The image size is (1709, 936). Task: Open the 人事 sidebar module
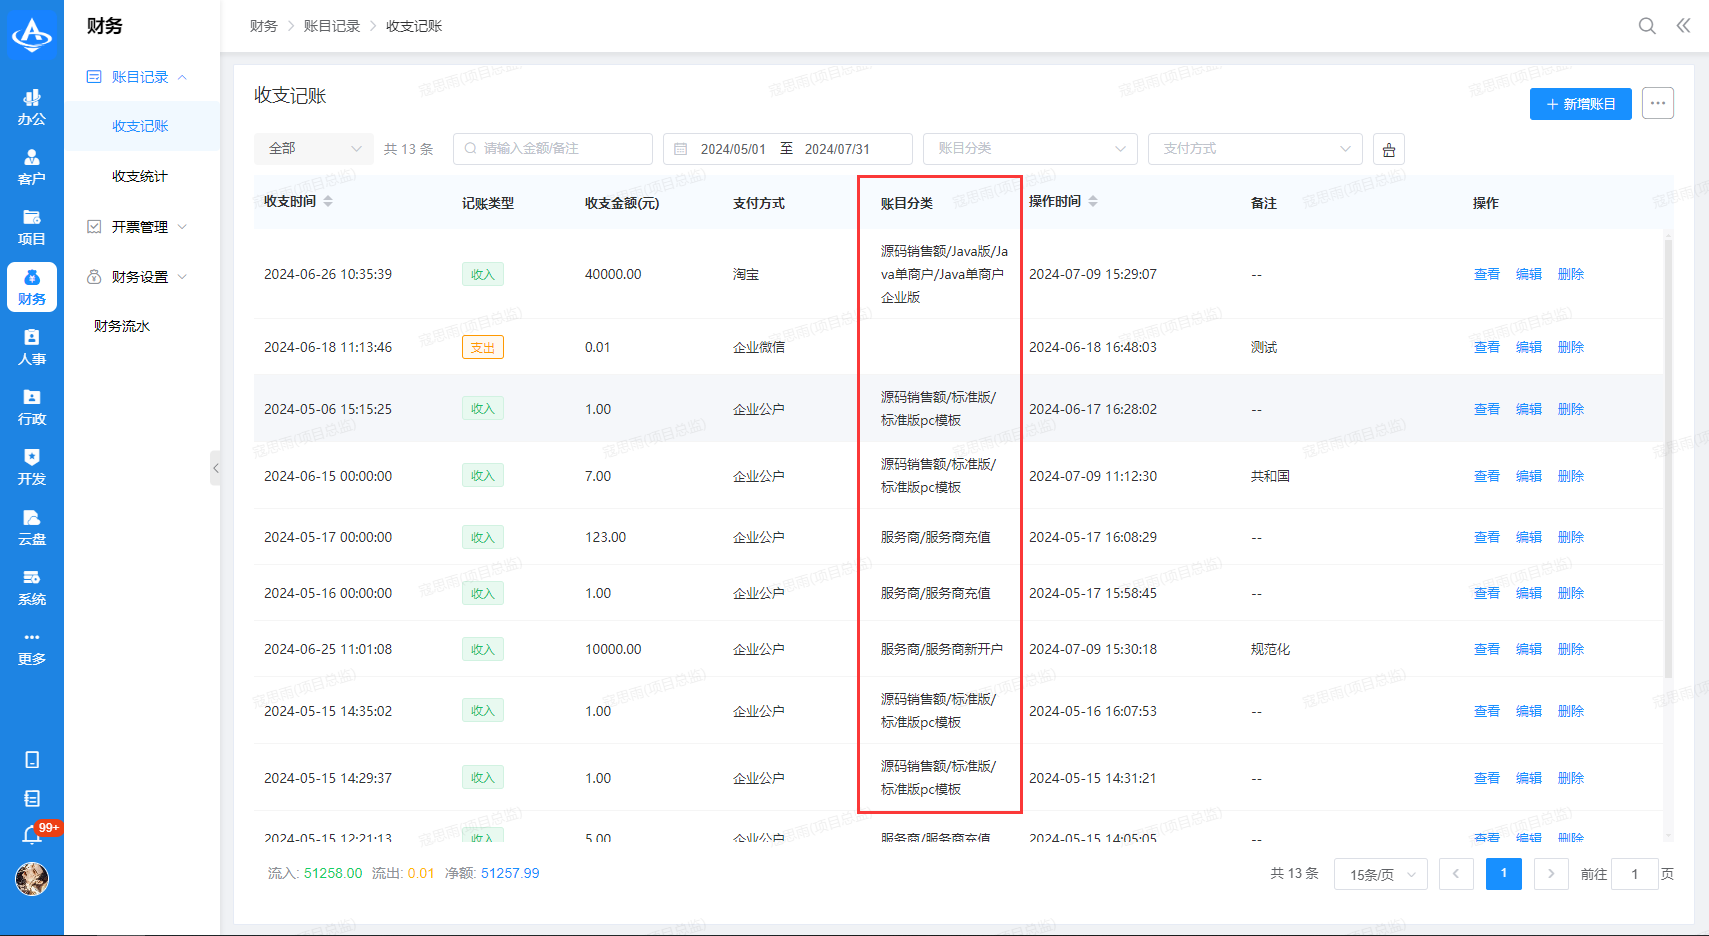click(32, 347)
